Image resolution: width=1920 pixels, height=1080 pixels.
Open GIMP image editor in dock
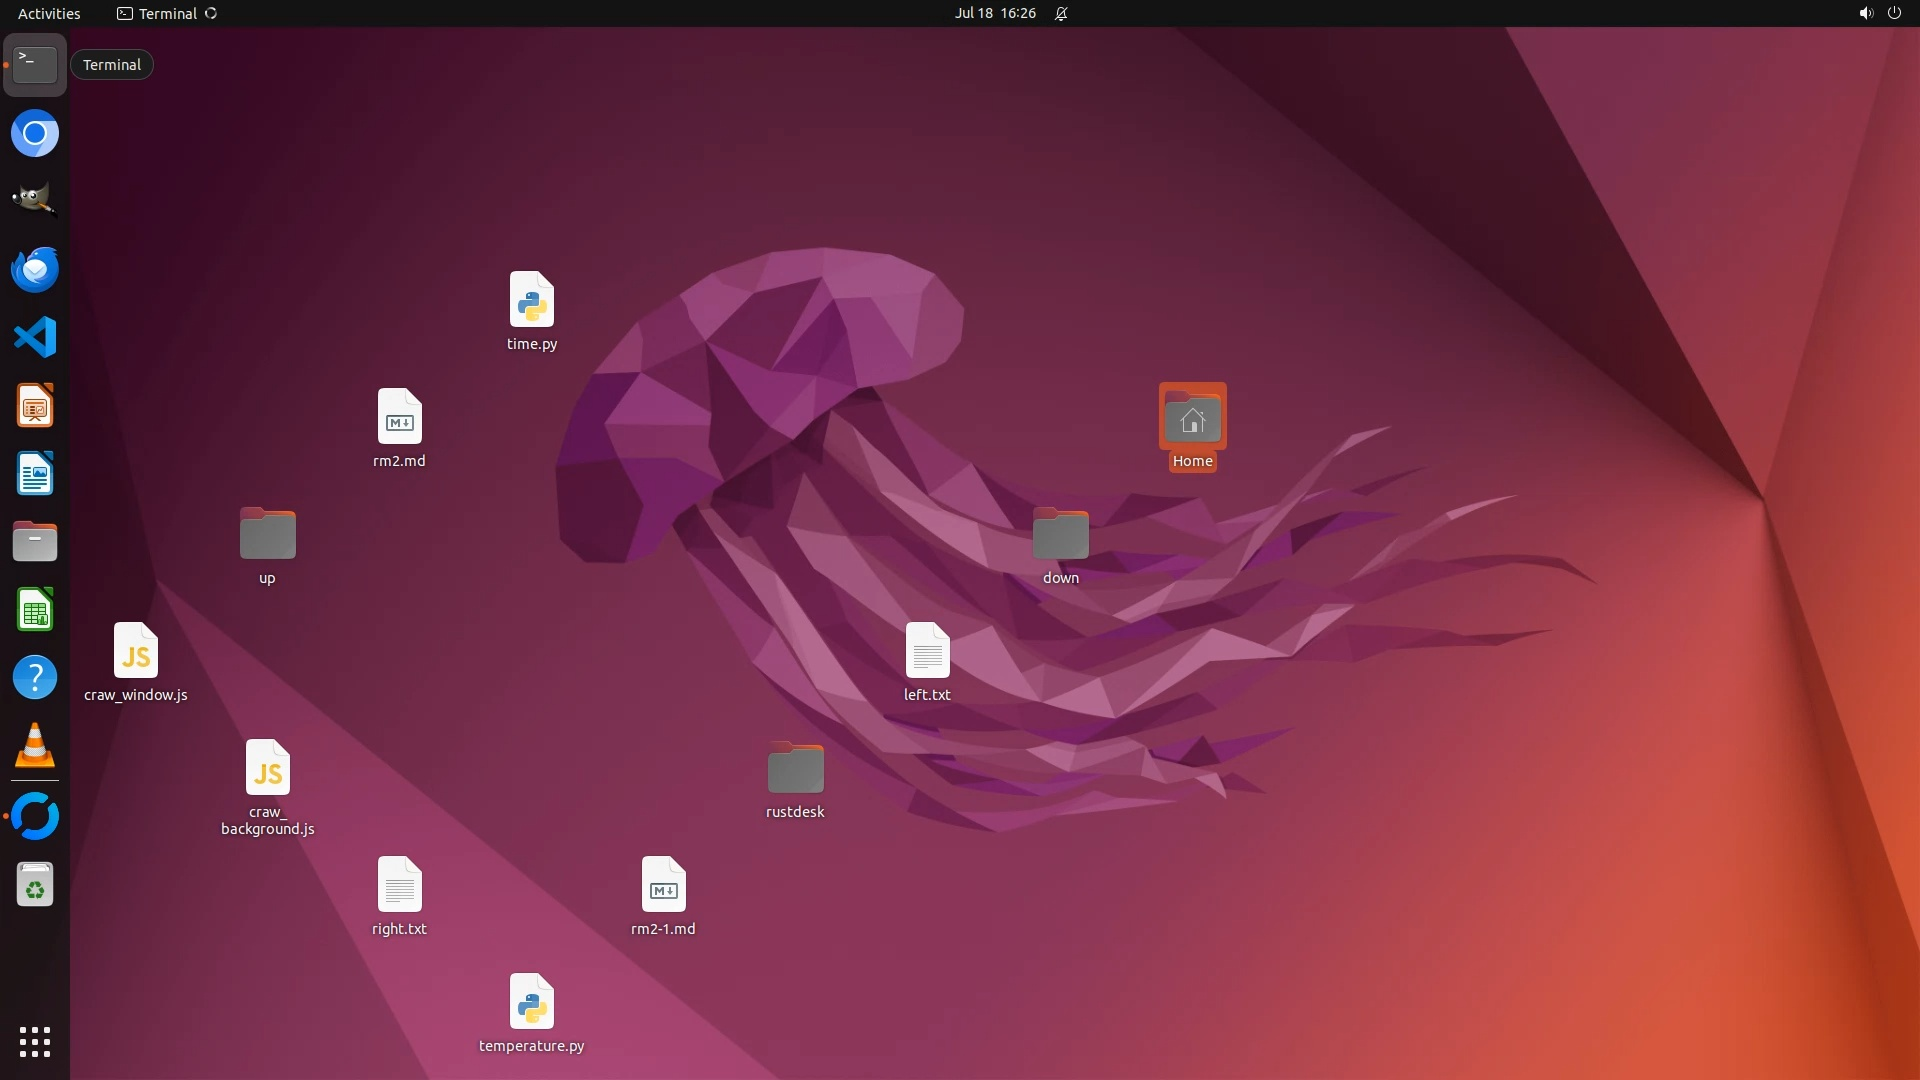[x=35, y=200]
